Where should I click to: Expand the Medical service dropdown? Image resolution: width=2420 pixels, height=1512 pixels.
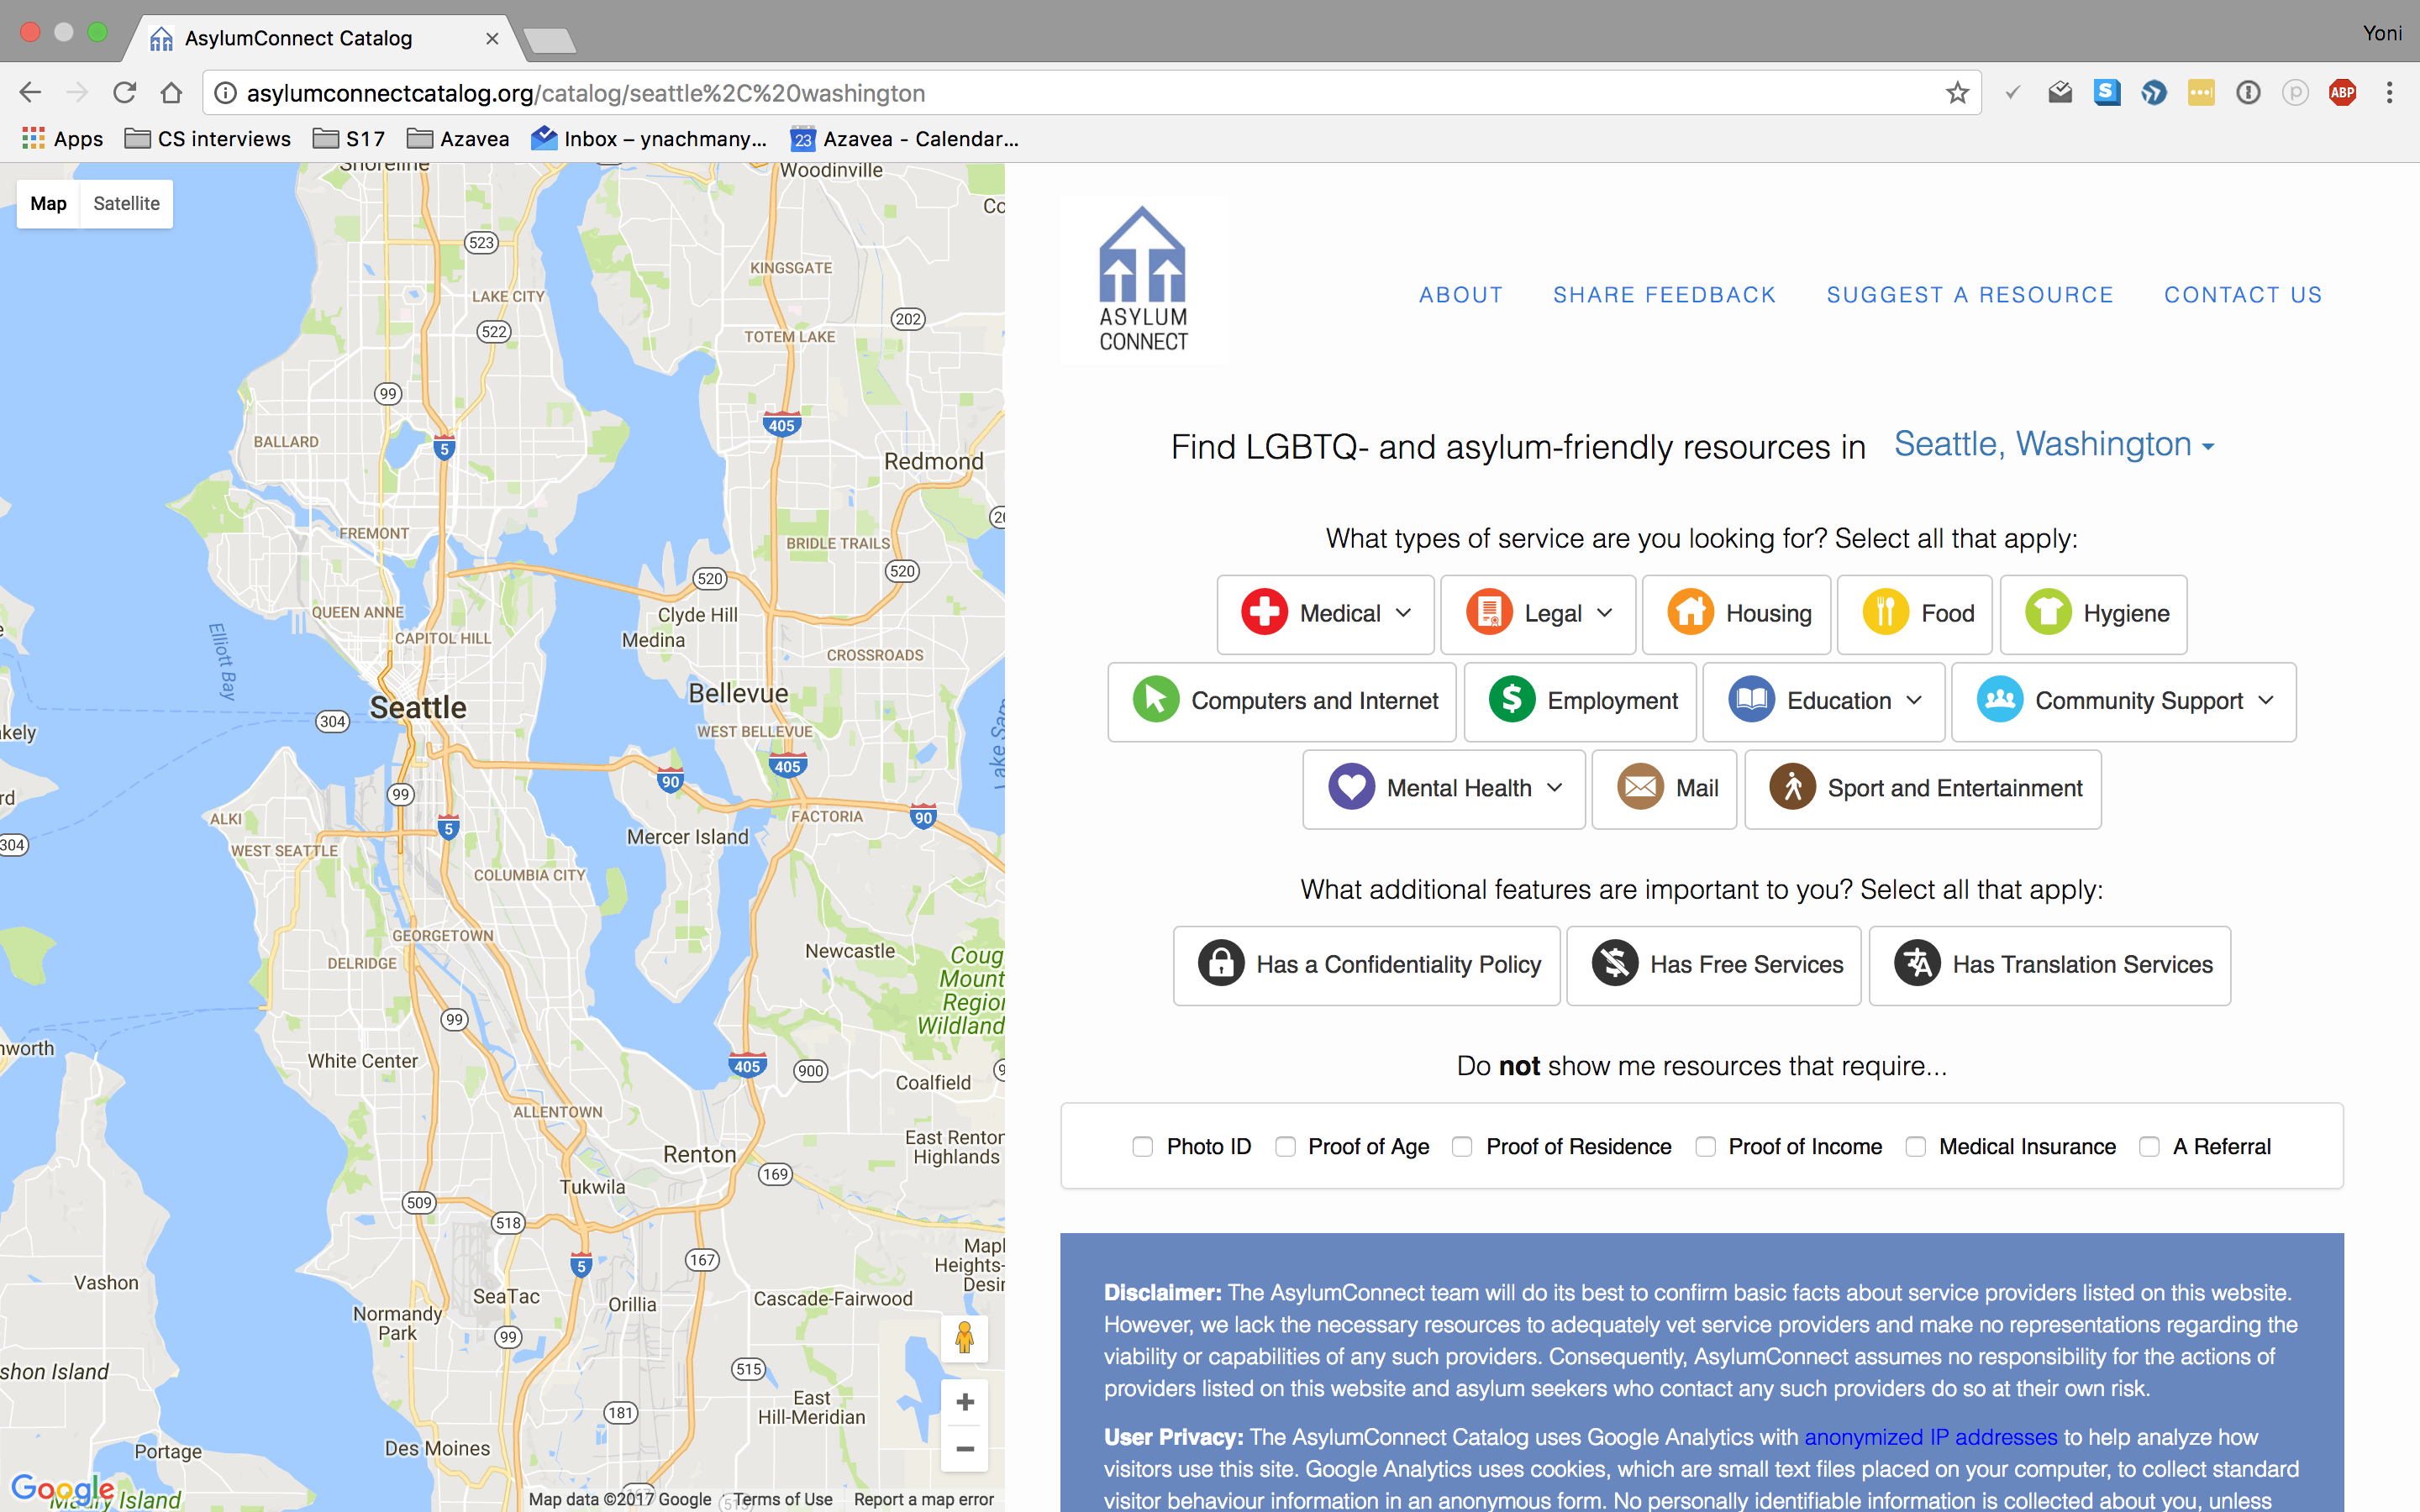[1404, 613]
